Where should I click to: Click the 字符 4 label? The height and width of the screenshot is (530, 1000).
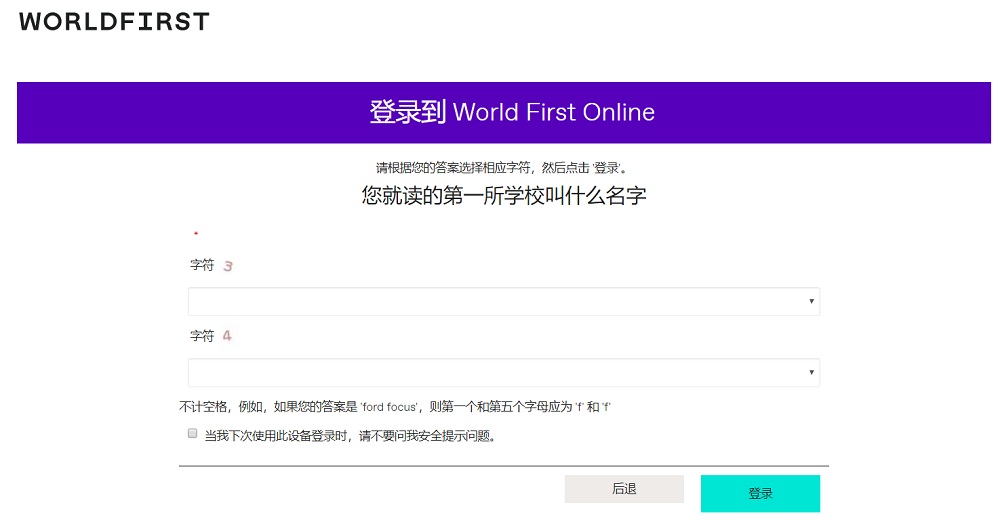211,335
